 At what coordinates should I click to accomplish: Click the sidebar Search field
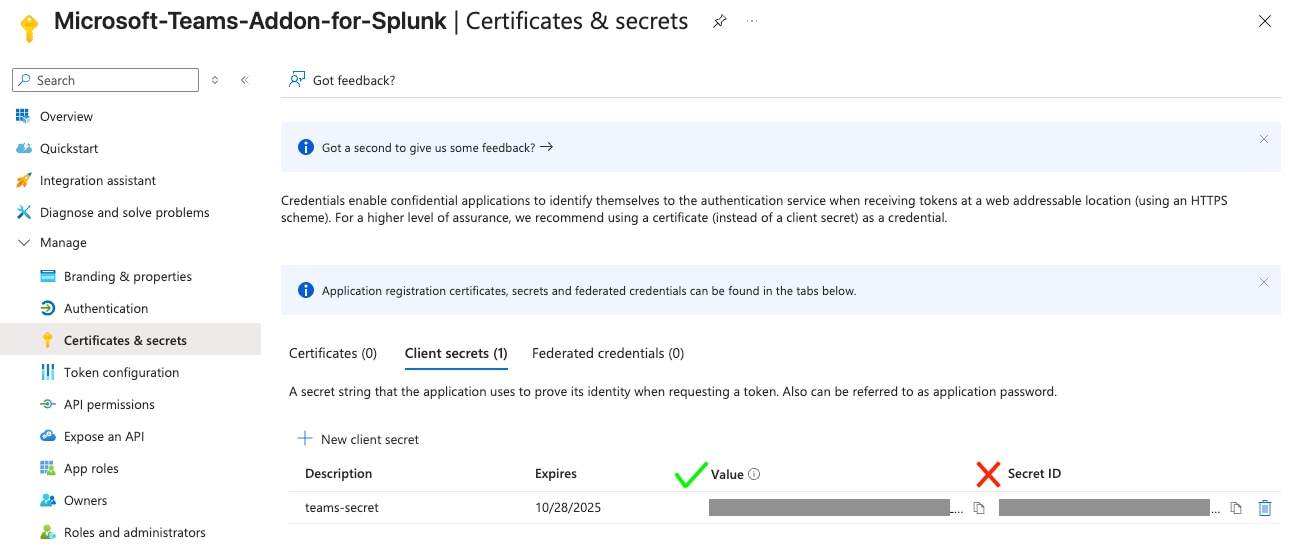click(x=106, y=80)
